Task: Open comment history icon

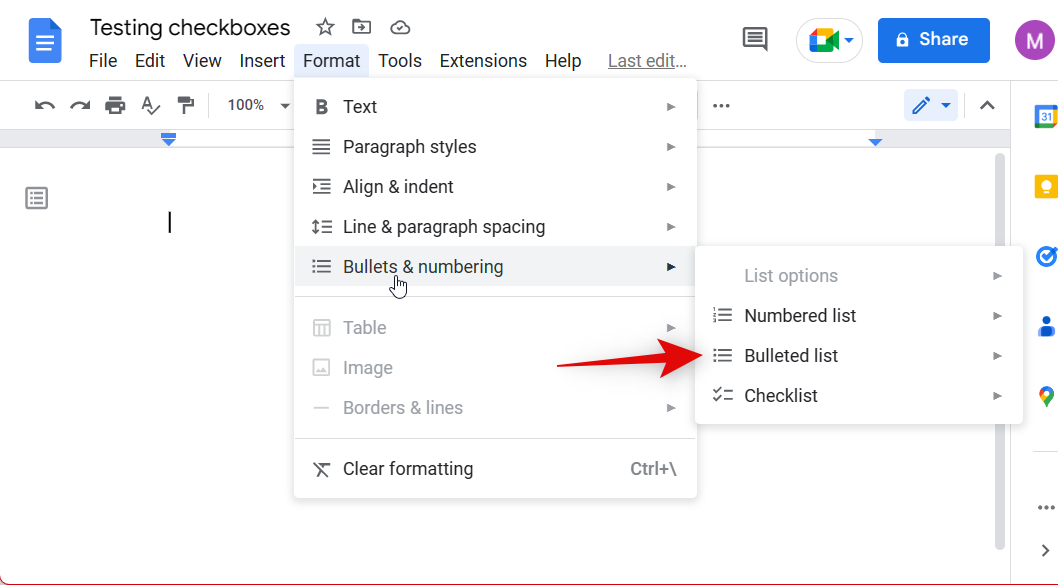Action: (x=754, y=39)
